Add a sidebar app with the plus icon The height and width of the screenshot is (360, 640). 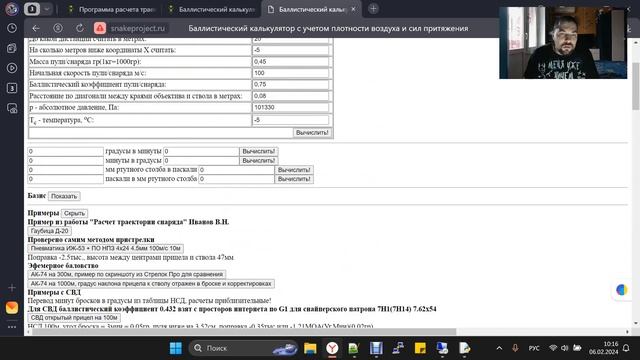point(12,288)
